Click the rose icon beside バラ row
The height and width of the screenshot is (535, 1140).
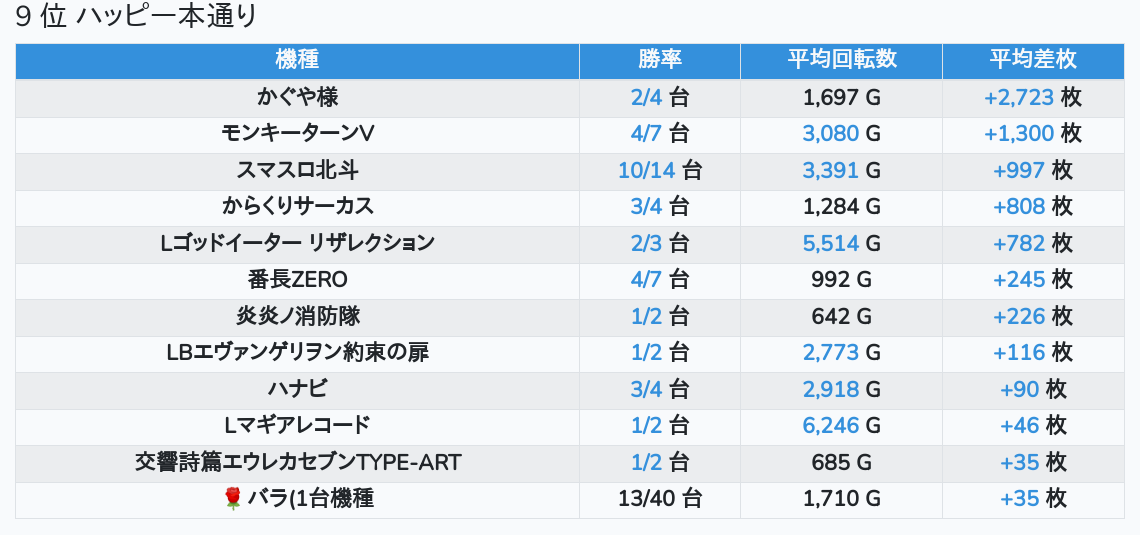coord(233,499)
